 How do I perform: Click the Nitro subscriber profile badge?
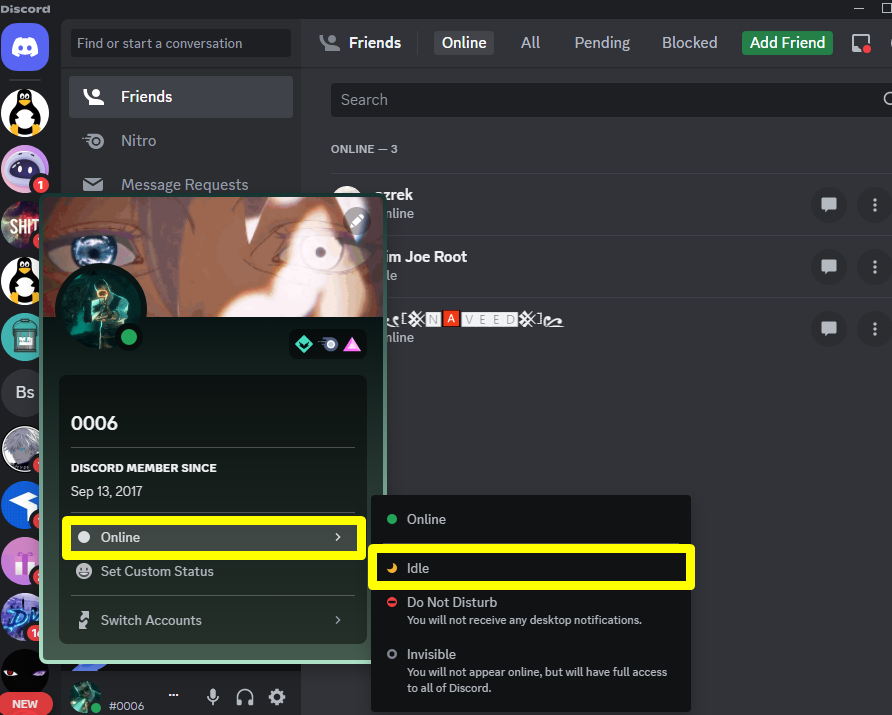click(x=328, y=344)
